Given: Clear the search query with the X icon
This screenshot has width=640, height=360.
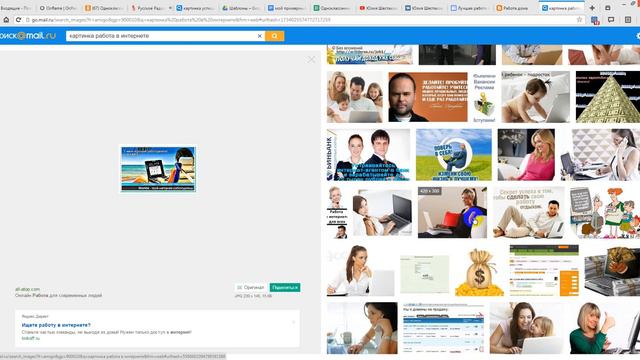Looking at the screenshot, I should 260,36.
